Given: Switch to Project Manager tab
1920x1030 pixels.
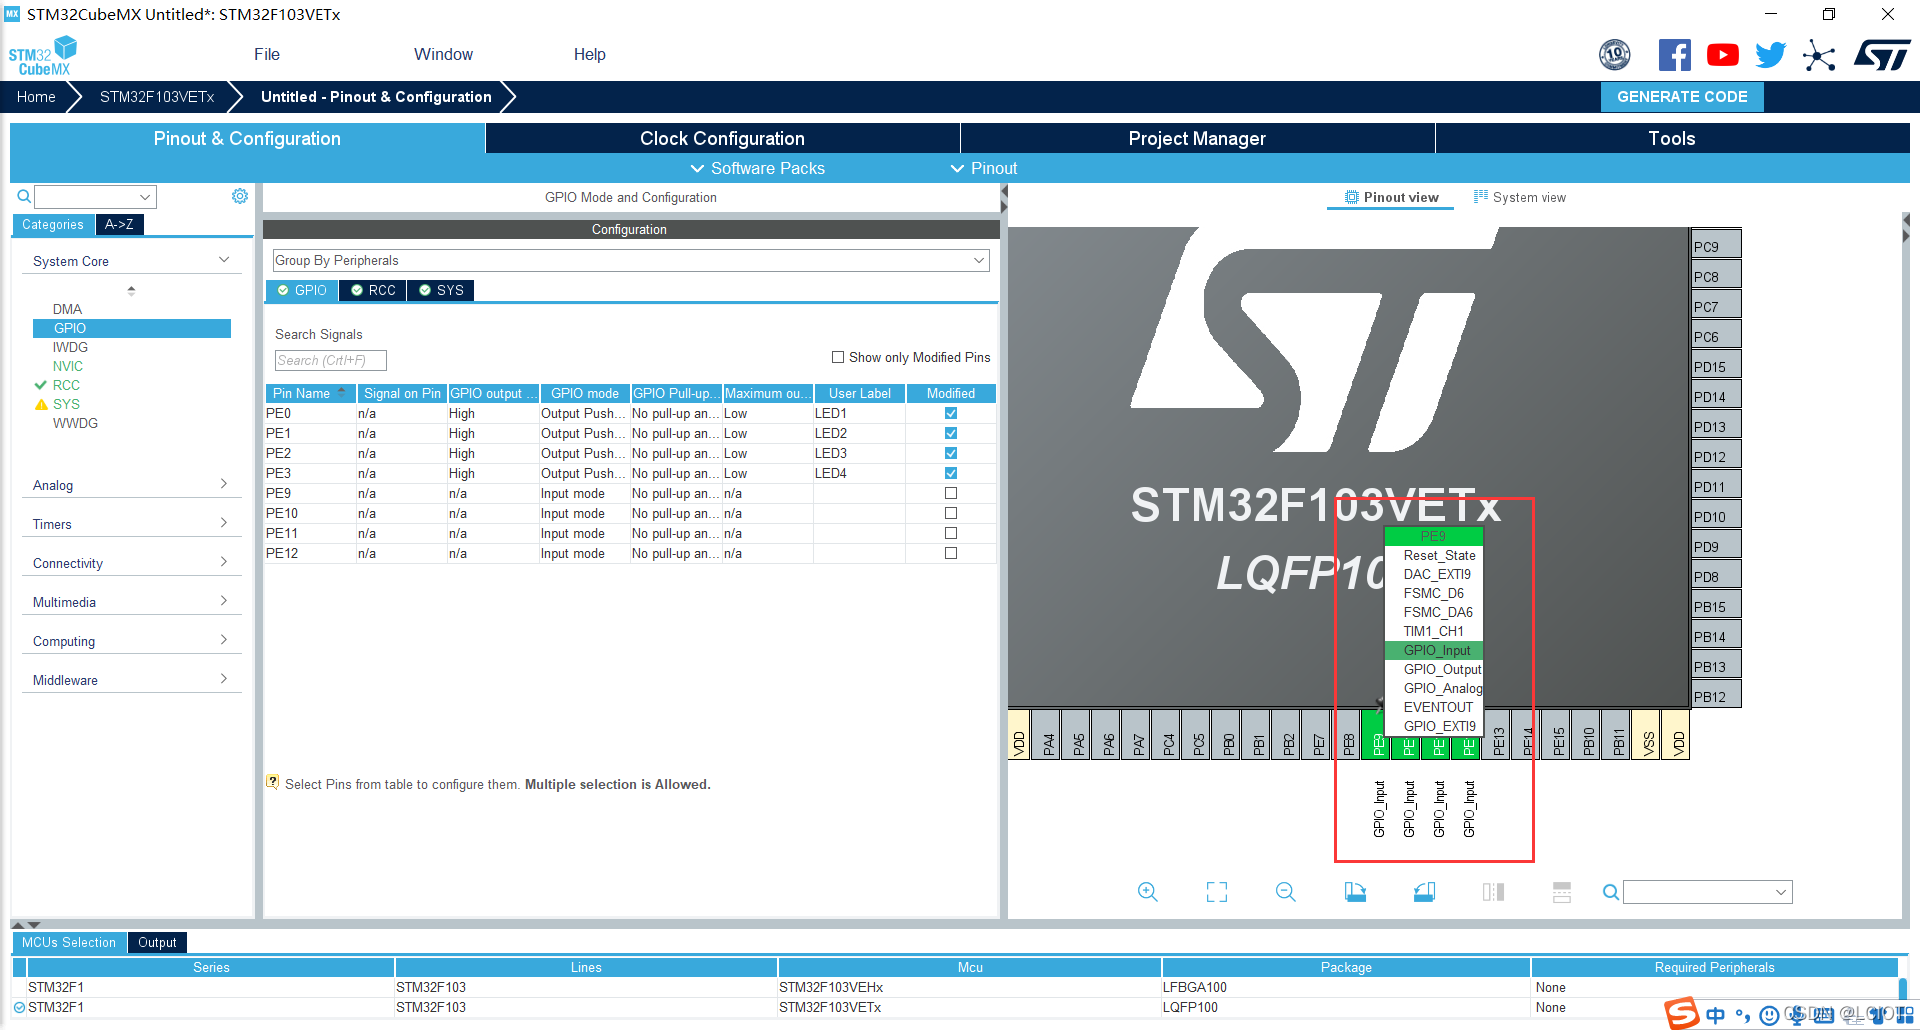Looking at the screenshot, I should point(1197,138).
